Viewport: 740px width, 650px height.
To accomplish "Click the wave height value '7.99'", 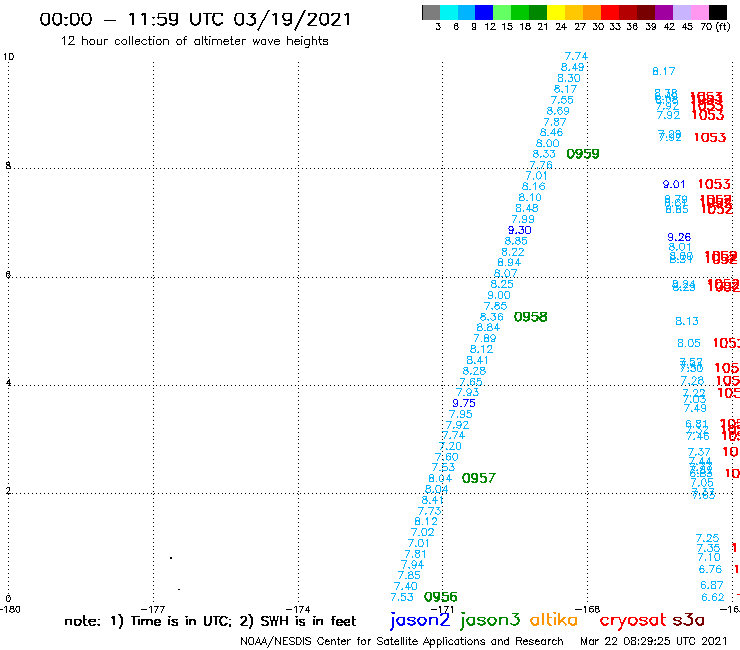I will [523, 219].
